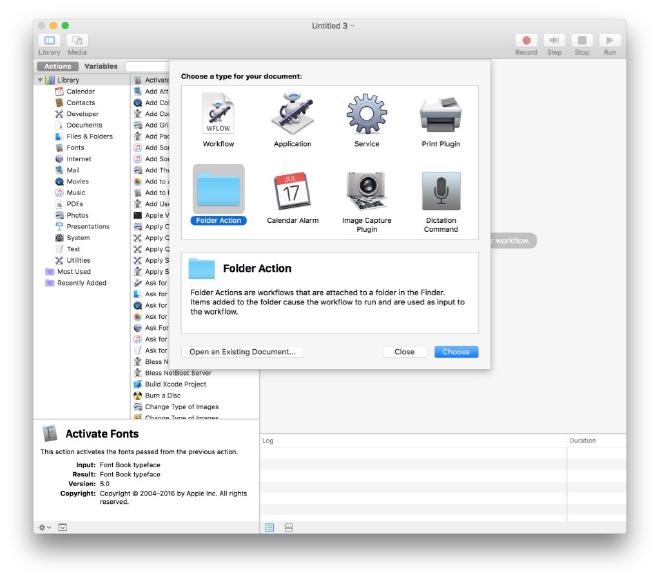Select Fonts category in Library
660x581 pixels.
[x=75, y=148]
